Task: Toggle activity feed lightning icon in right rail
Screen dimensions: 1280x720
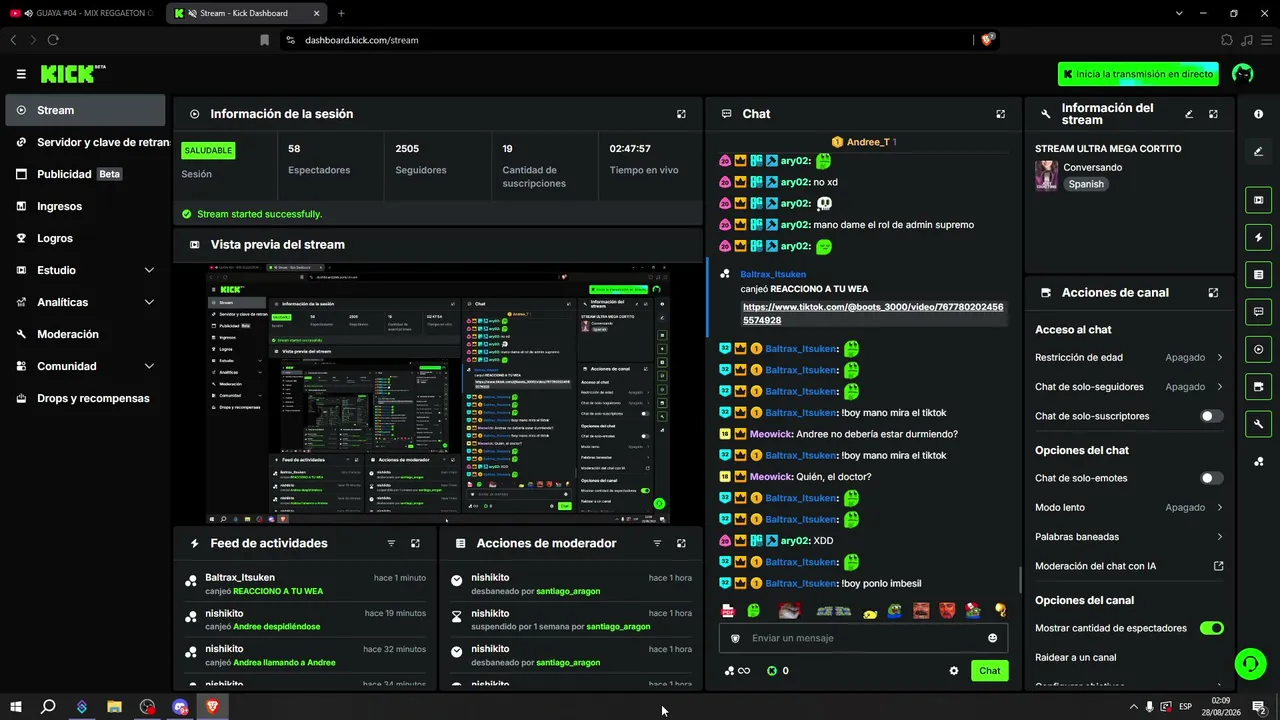Action: coord(1258,238)
